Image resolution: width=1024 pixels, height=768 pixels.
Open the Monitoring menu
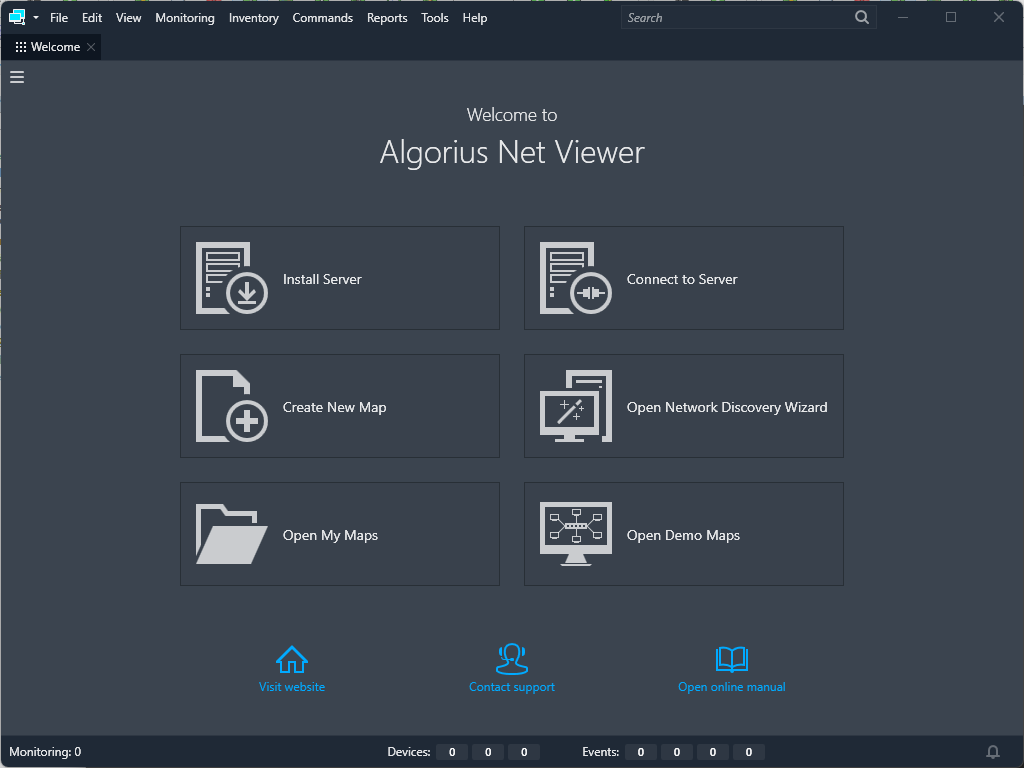click(x=185, y=18)
